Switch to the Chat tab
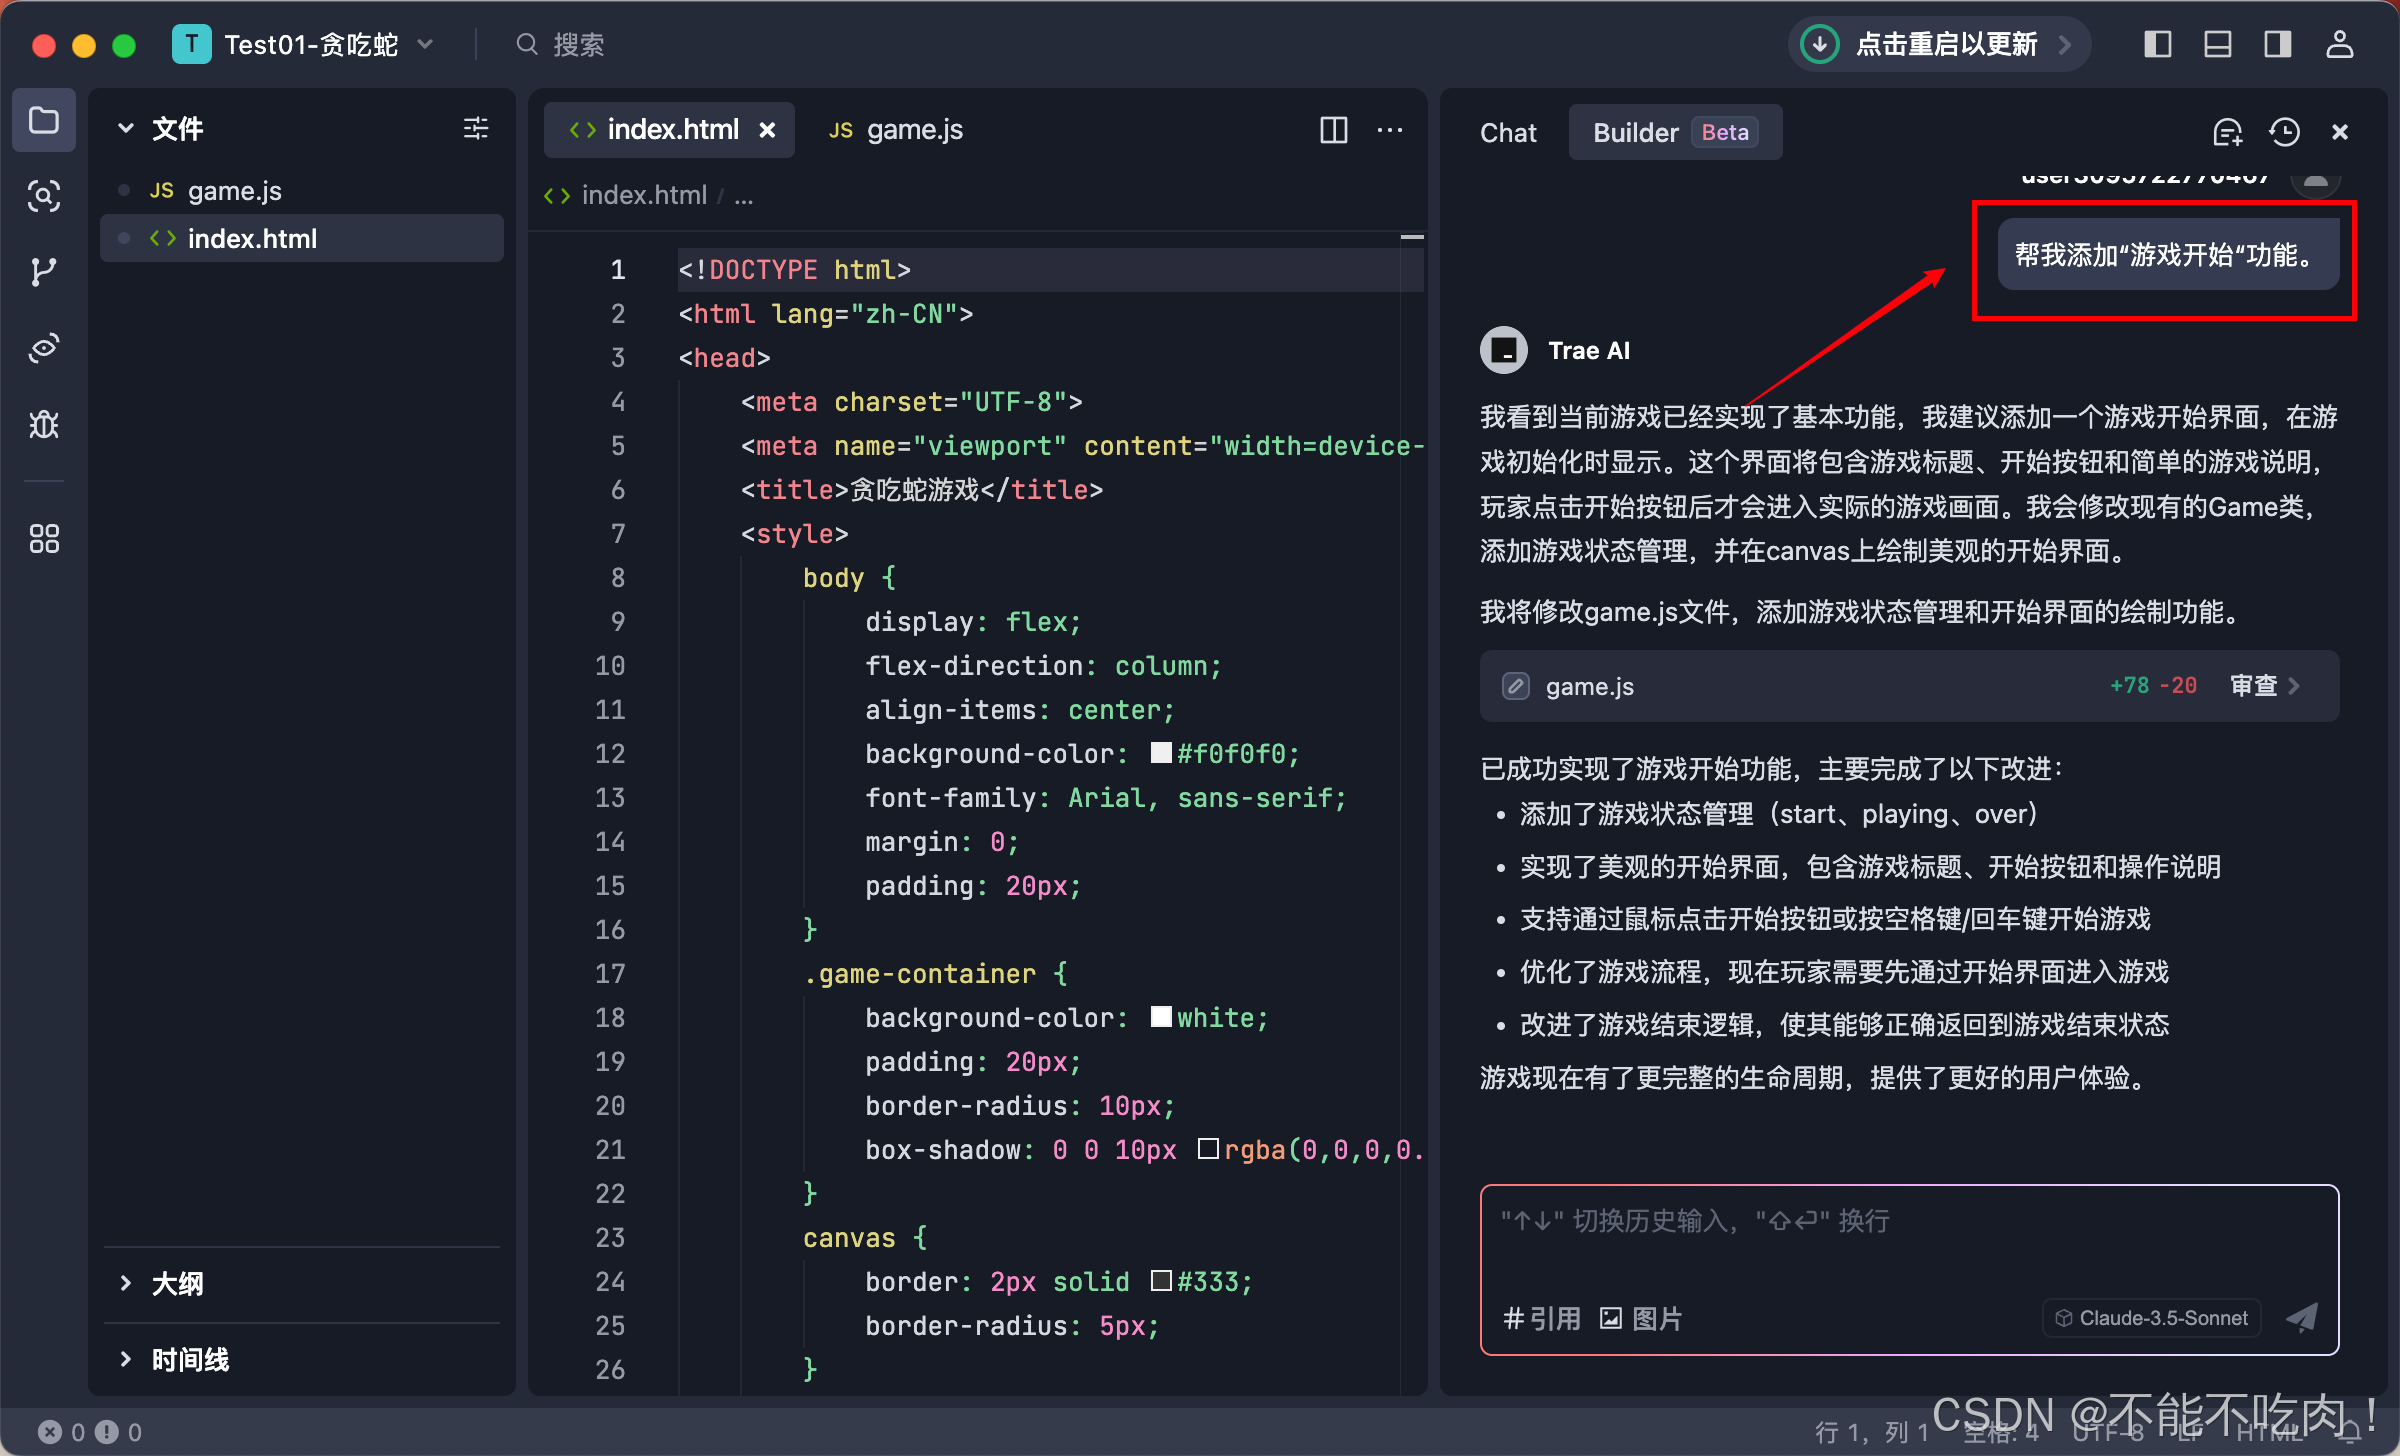2400x1456 pixels. pos(1507,132)
